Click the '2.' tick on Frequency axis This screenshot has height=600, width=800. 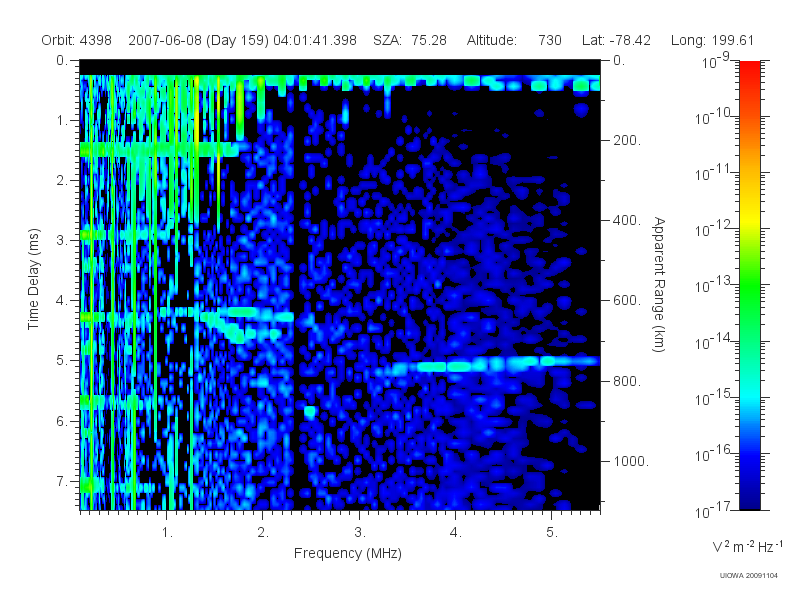tap(263, 533)
